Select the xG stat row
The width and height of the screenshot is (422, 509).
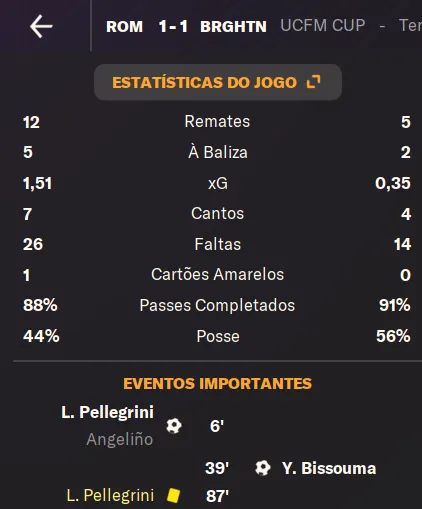point(217,183)
